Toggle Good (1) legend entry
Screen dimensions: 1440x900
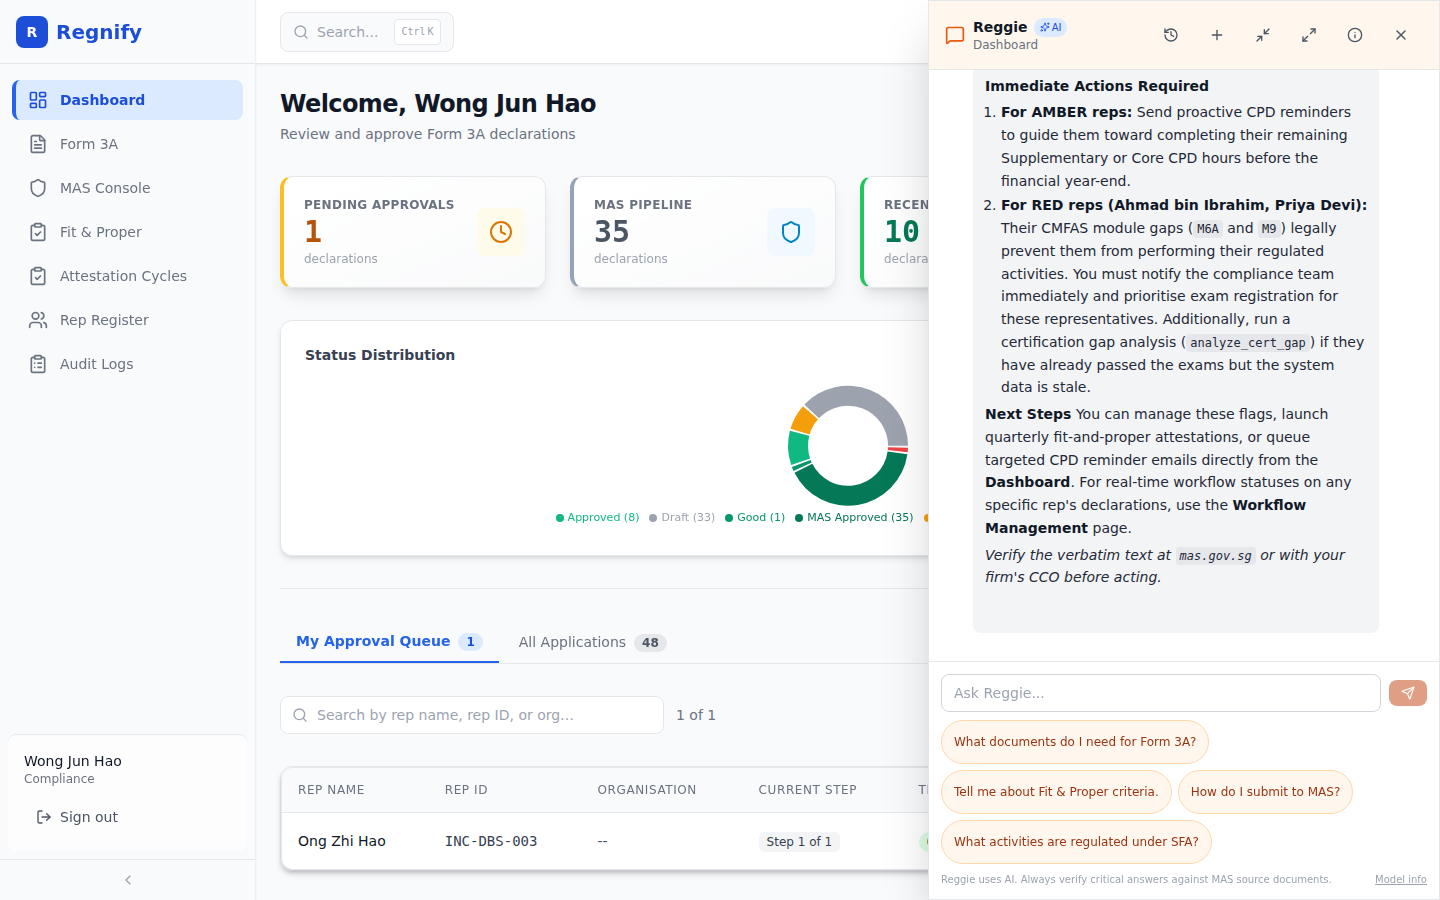[x=755, y=517]
